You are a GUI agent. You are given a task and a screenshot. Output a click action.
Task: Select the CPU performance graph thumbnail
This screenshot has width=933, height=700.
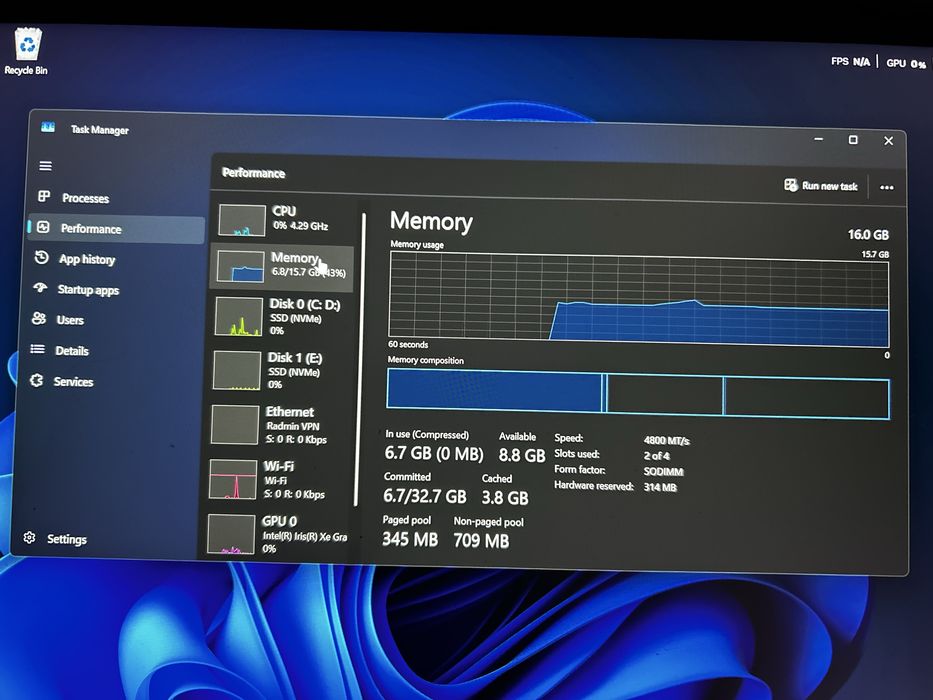point(242,221)
